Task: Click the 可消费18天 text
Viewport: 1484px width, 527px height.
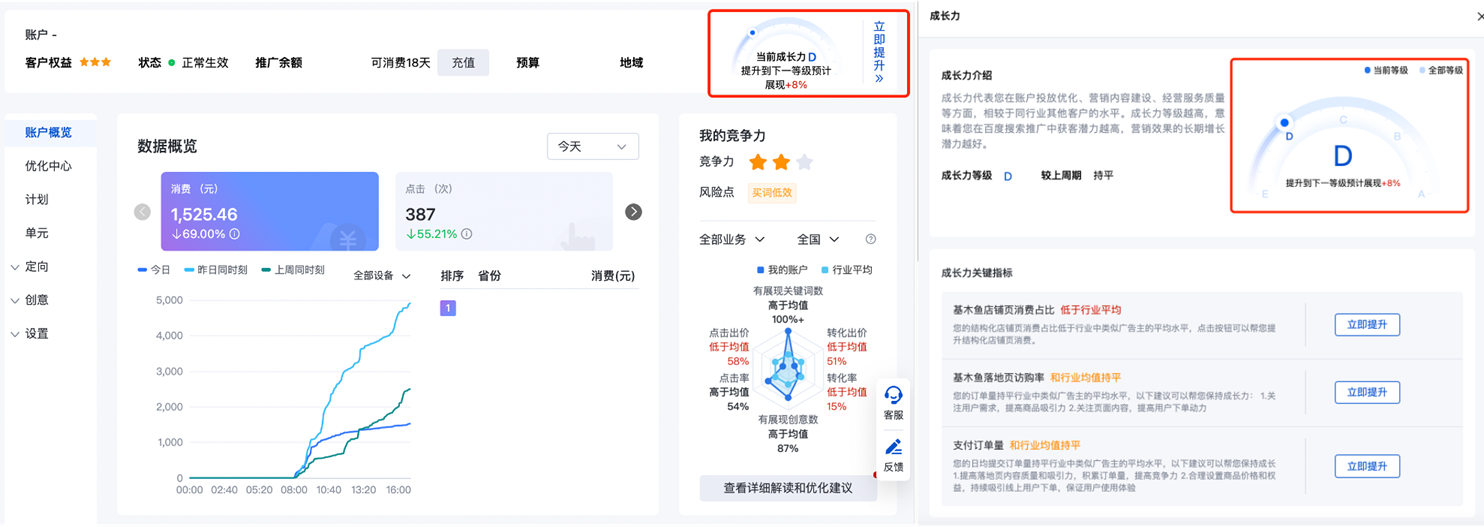Action: click(400, 62)
